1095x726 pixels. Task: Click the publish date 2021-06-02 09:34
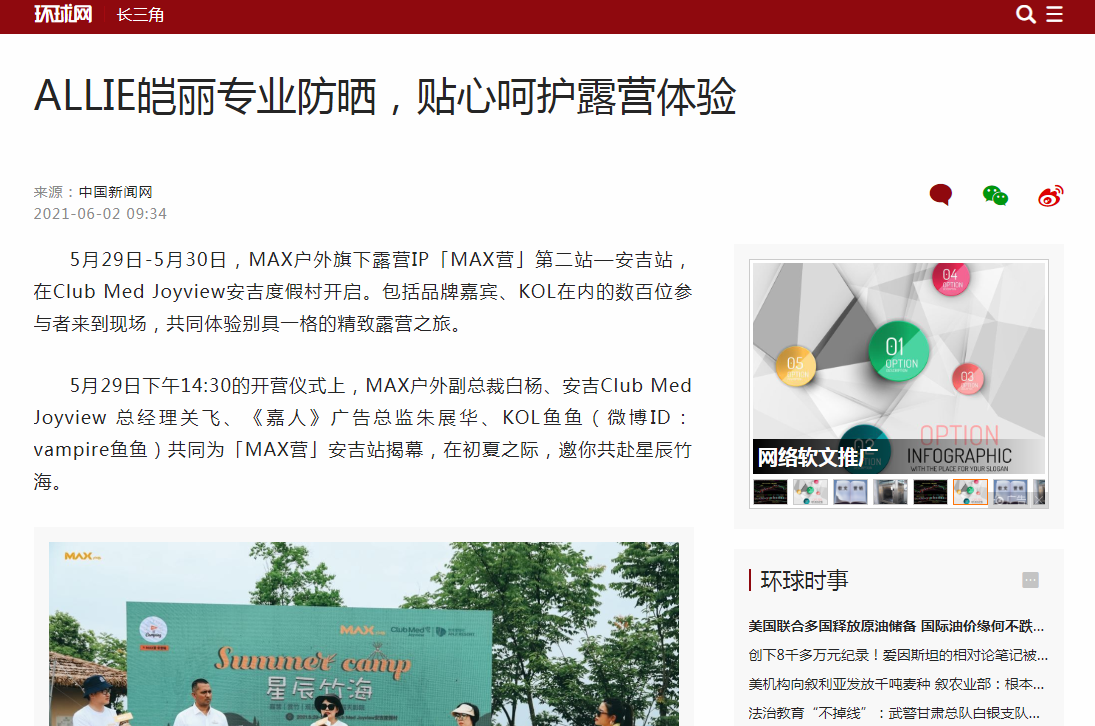[x=101, y=214]
